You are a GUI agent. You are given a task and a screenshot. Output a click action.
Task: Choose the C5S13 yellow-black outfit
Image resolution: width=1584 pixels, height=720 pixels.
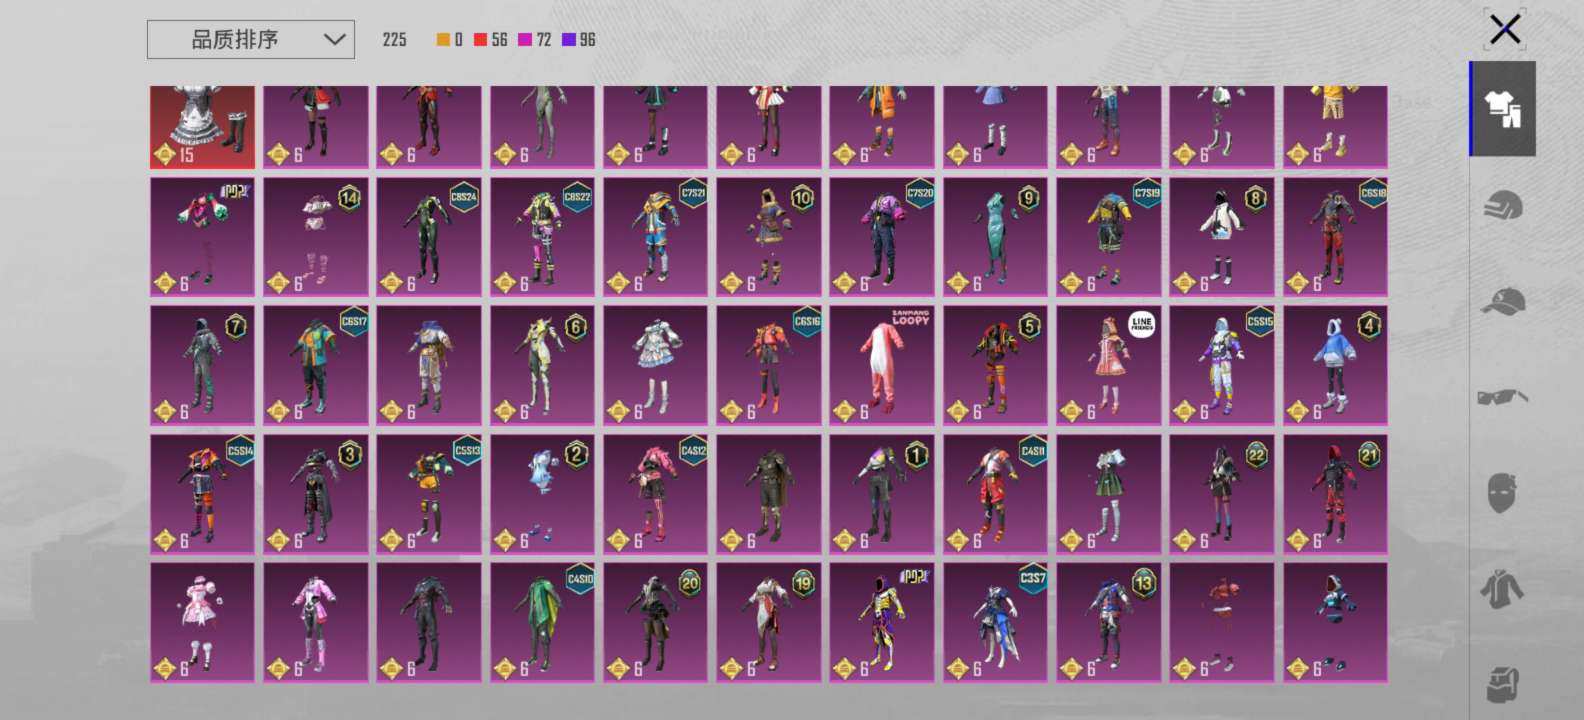click(429, 493)
